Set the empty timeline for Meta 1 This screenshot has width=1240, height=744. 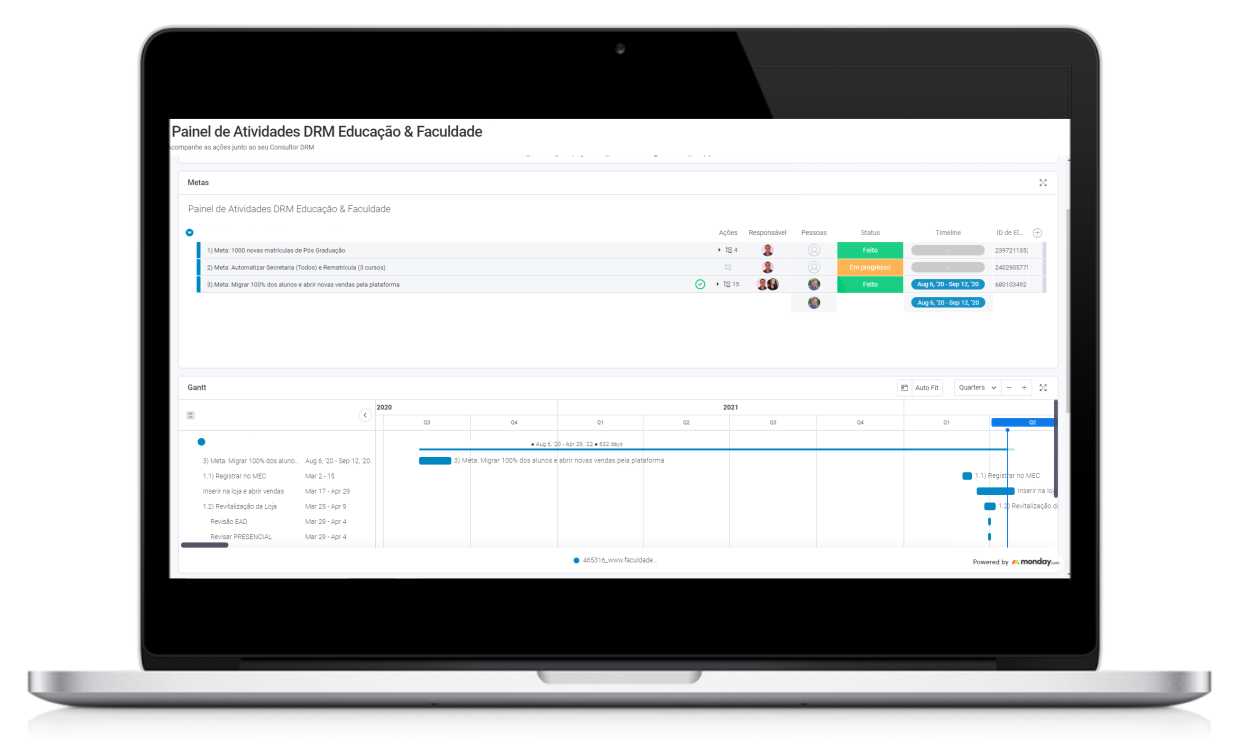pos(947,250)
